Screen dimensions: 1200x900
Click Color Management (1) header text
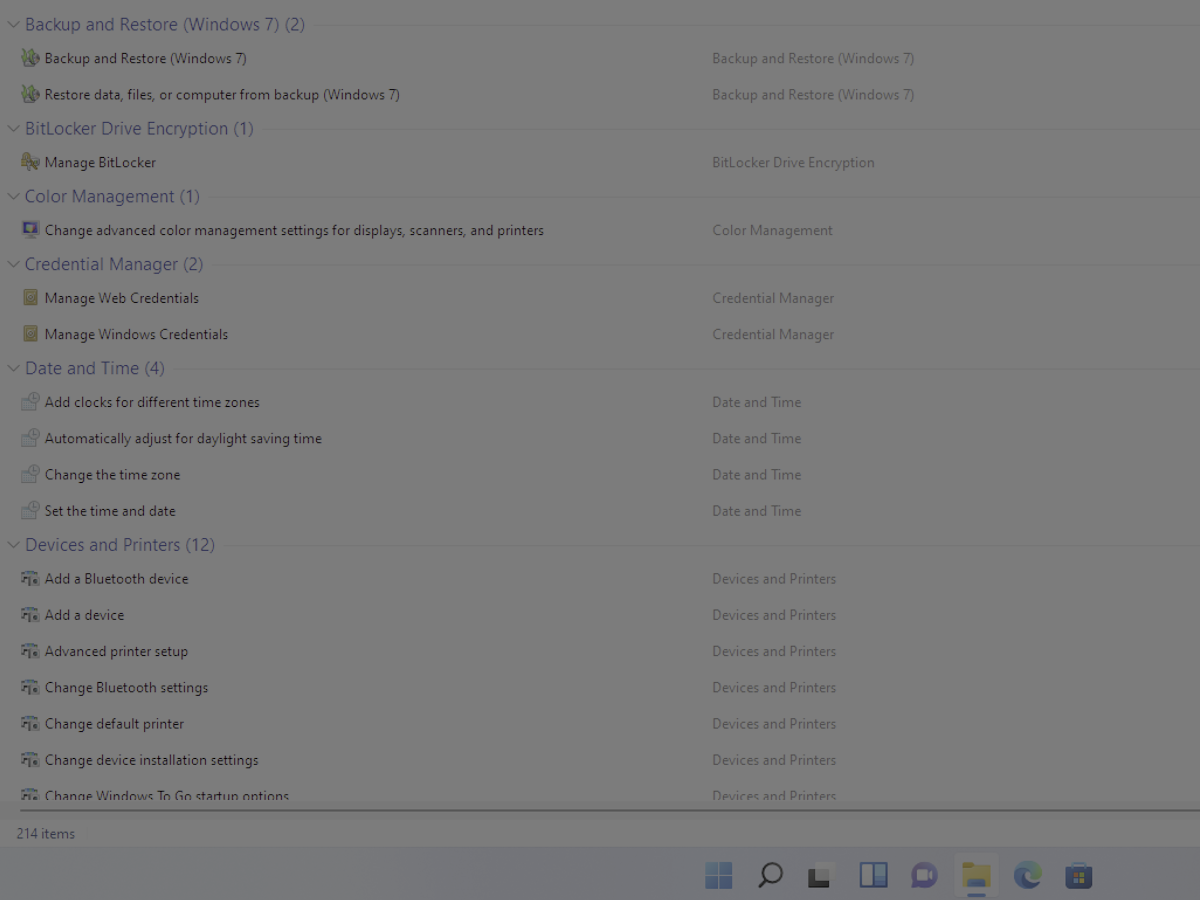pos(112,196)
